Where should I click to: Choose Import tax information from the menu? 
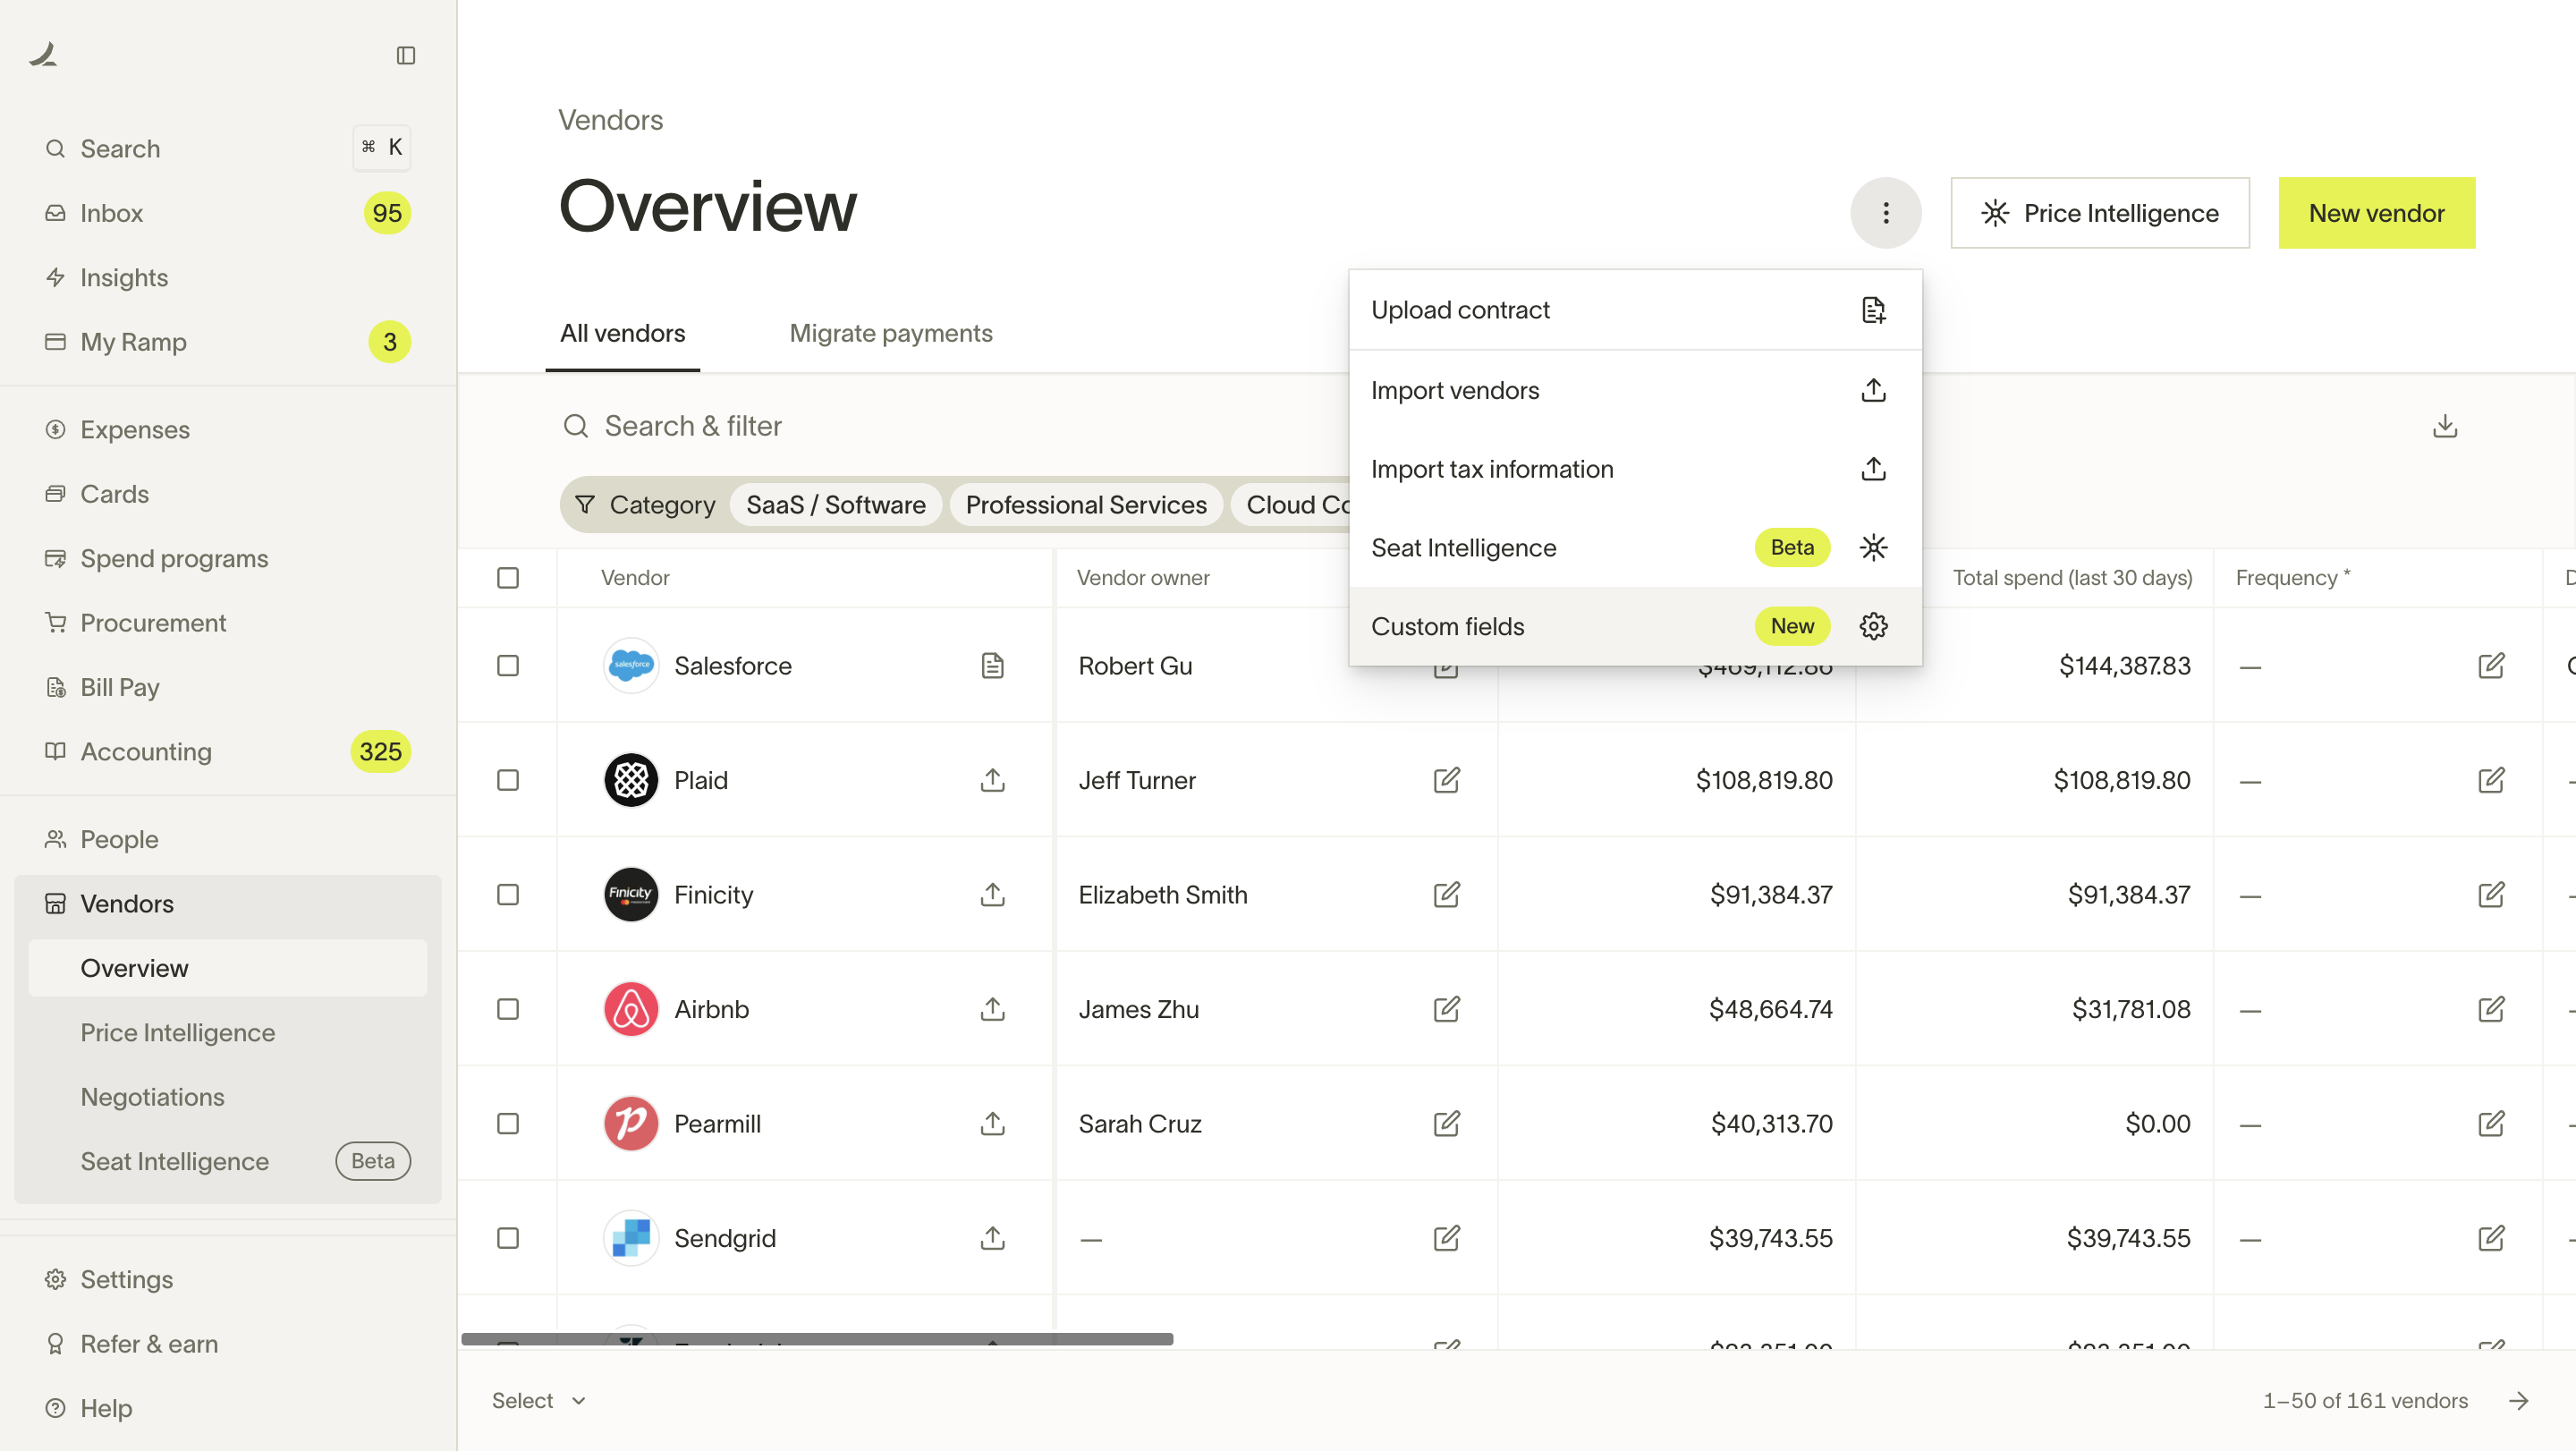[1492, 468]
